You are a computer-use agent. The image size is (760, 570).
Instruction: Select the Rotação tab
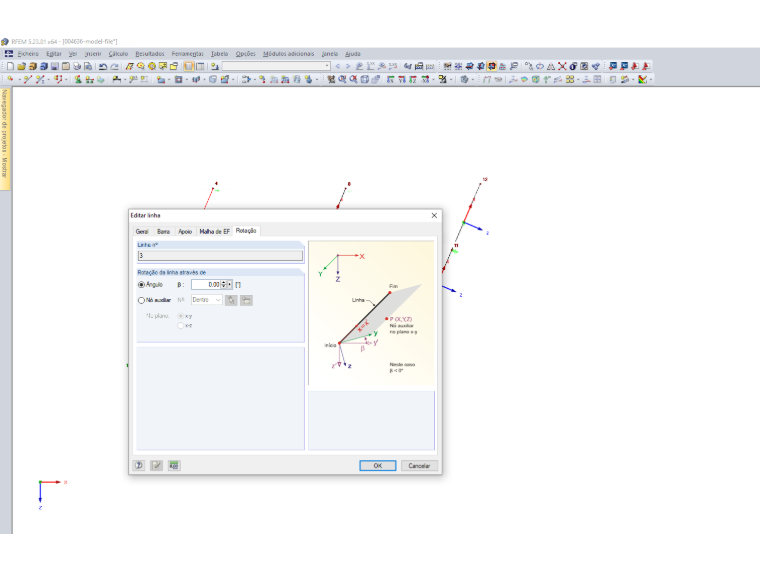tap(246, 231)
